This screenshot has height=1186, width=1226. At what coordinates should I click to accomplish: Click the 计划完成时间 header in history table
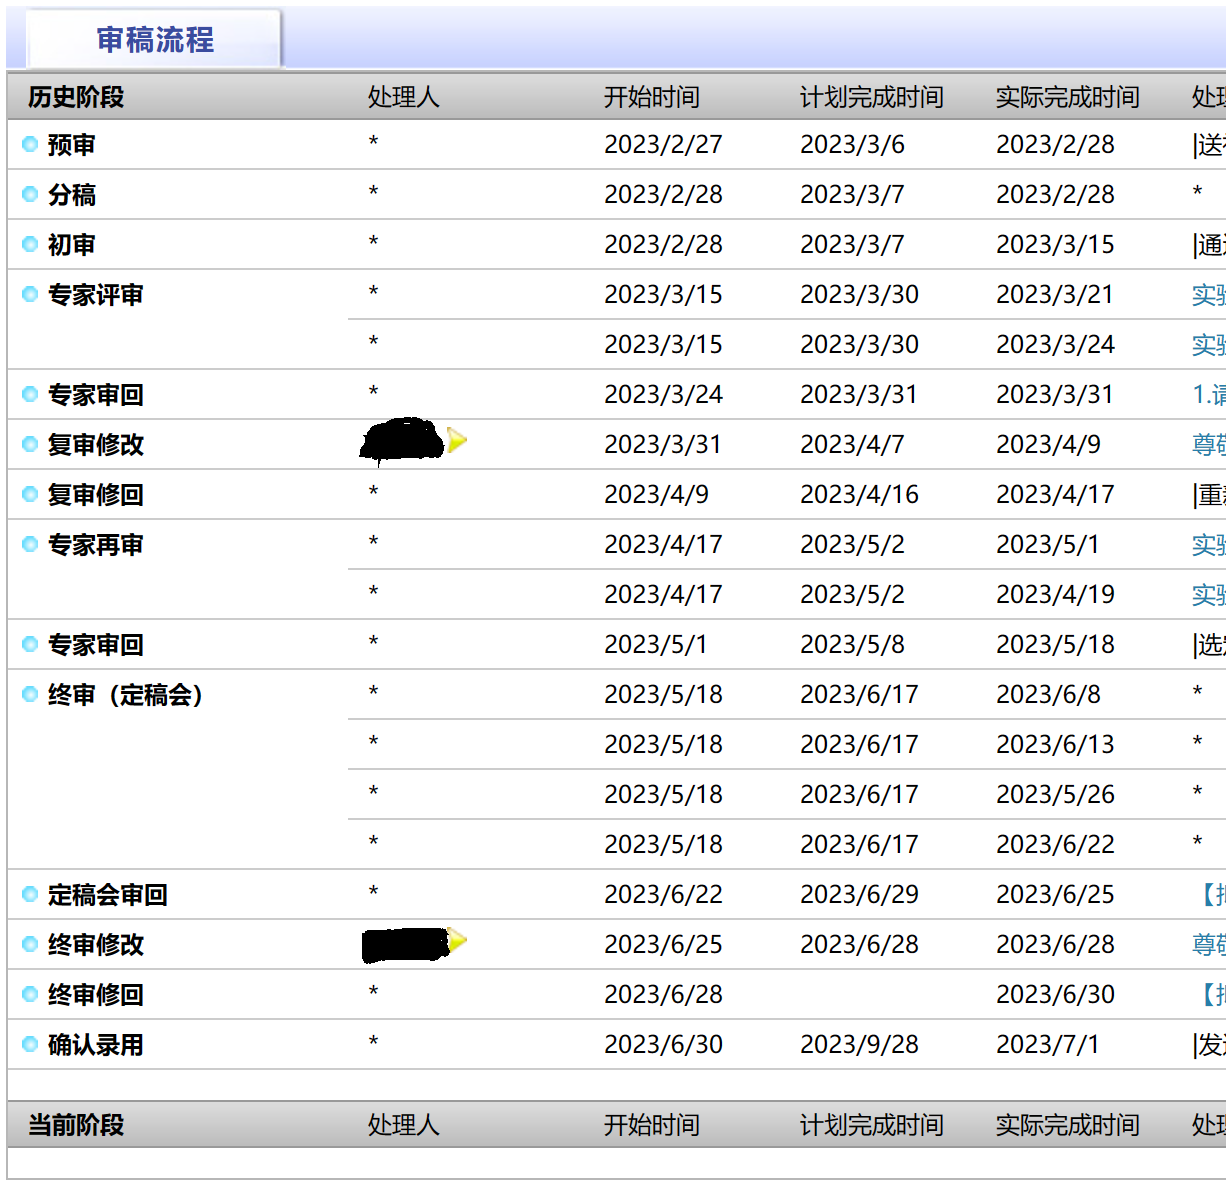[x=871, y=97]
